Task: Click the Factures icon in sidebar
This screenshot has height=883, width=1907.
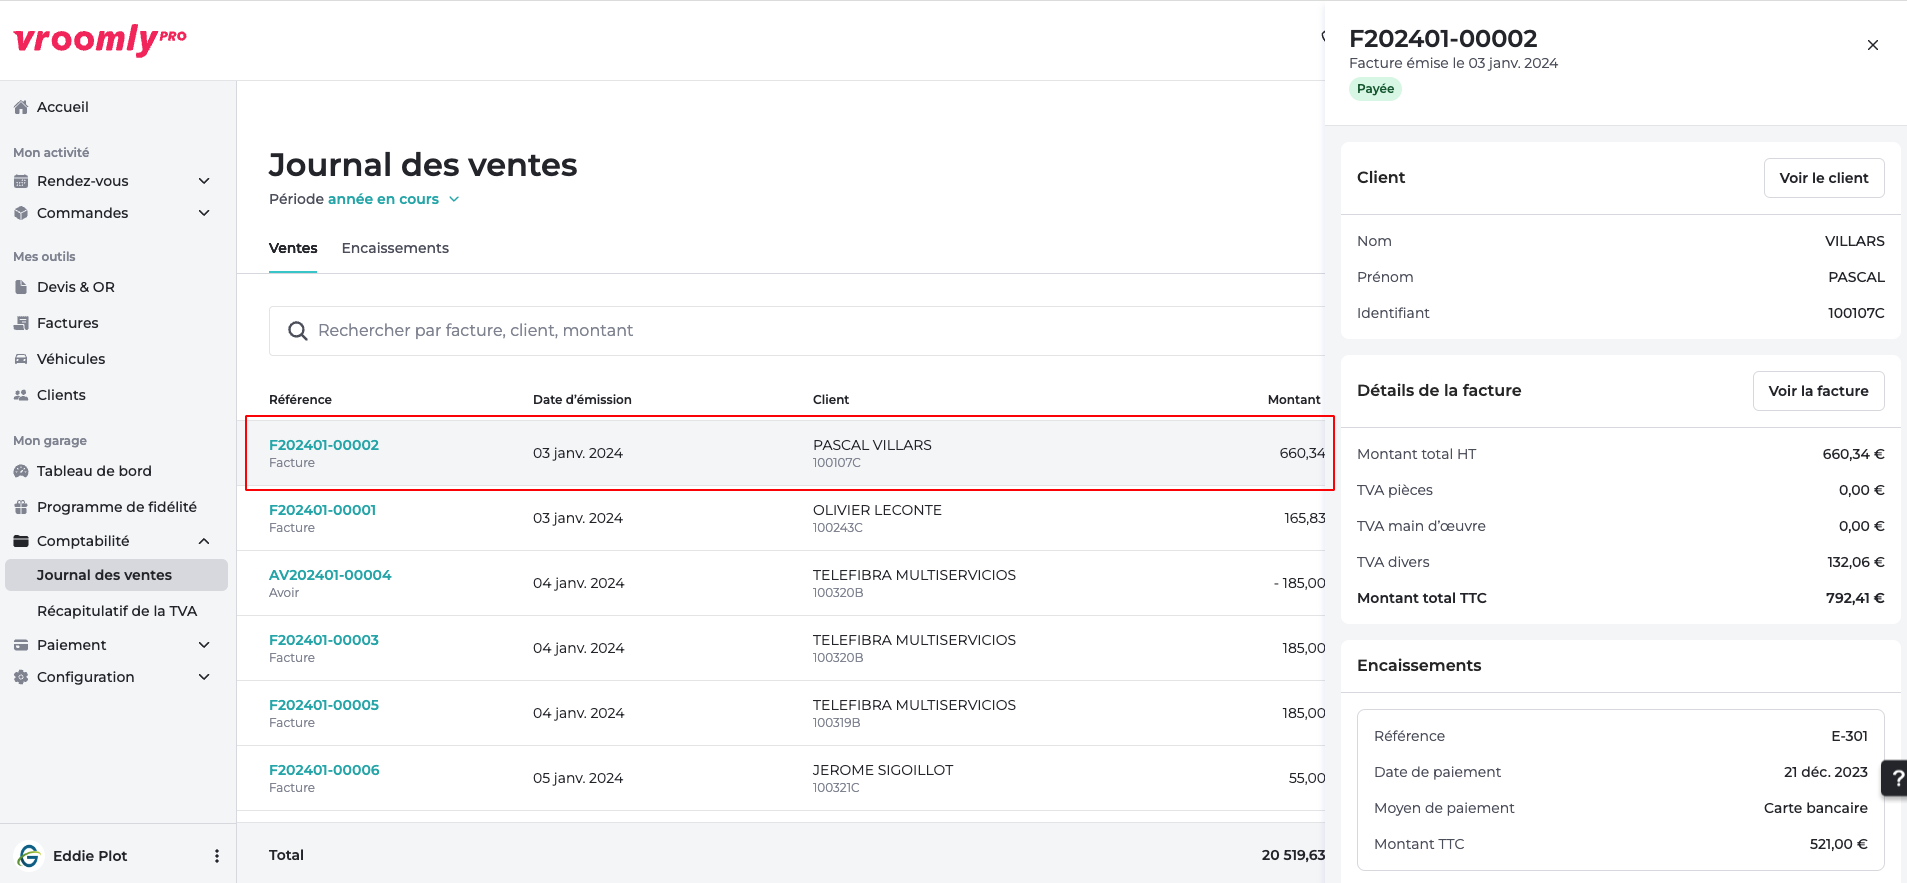Action: [21, 323]
